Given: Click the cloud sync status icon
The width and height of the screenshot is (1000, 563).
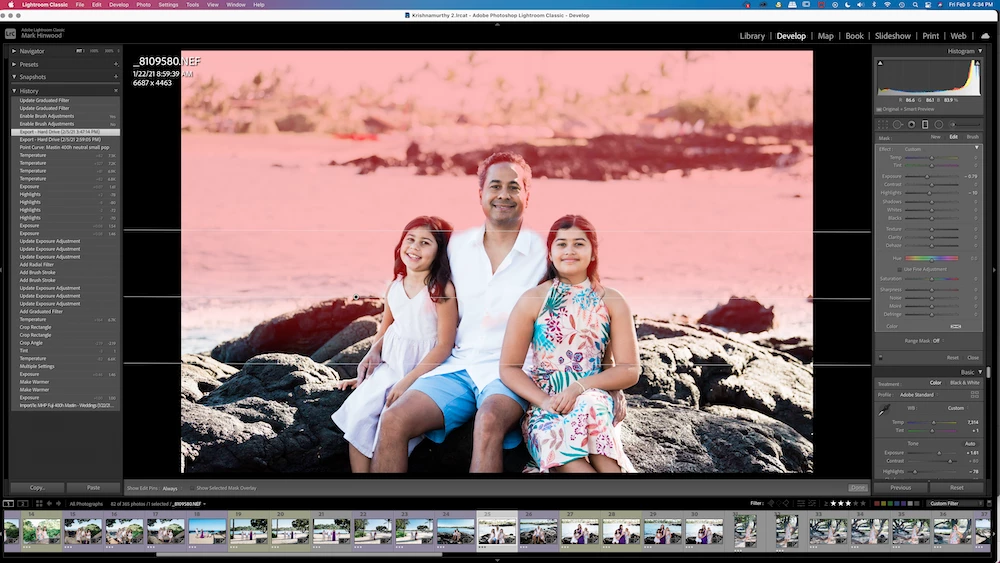Looking at the screenshot, I should coord(986,36).
